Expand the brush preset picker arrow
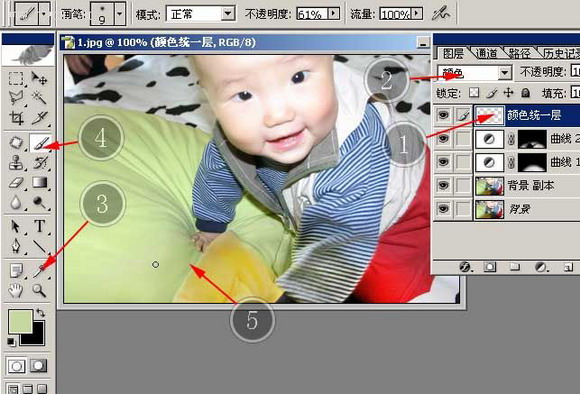 119,14
